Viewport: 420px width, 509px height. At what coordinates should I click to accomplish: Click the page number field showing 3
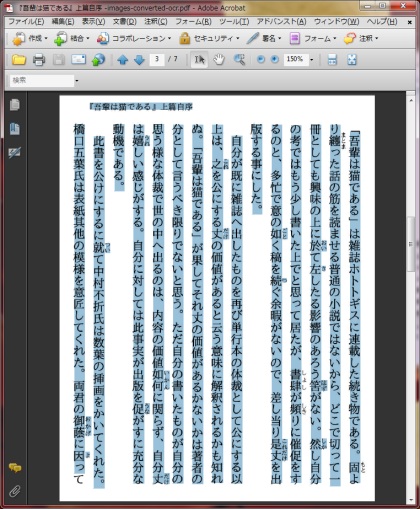click(157, 60)
